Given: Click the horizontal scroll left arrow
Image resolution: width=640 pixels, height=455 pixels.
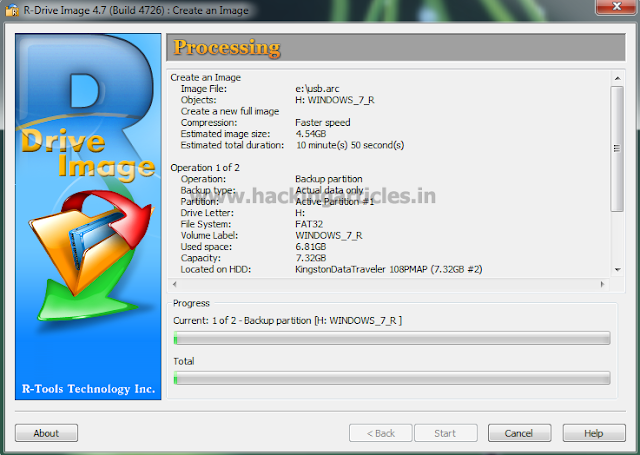Looking at the screenshot, I should tap(175, 284).
